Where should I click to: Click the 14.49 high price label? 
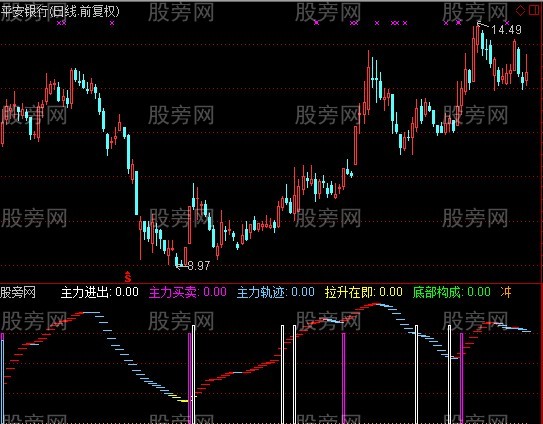(506, 30)
